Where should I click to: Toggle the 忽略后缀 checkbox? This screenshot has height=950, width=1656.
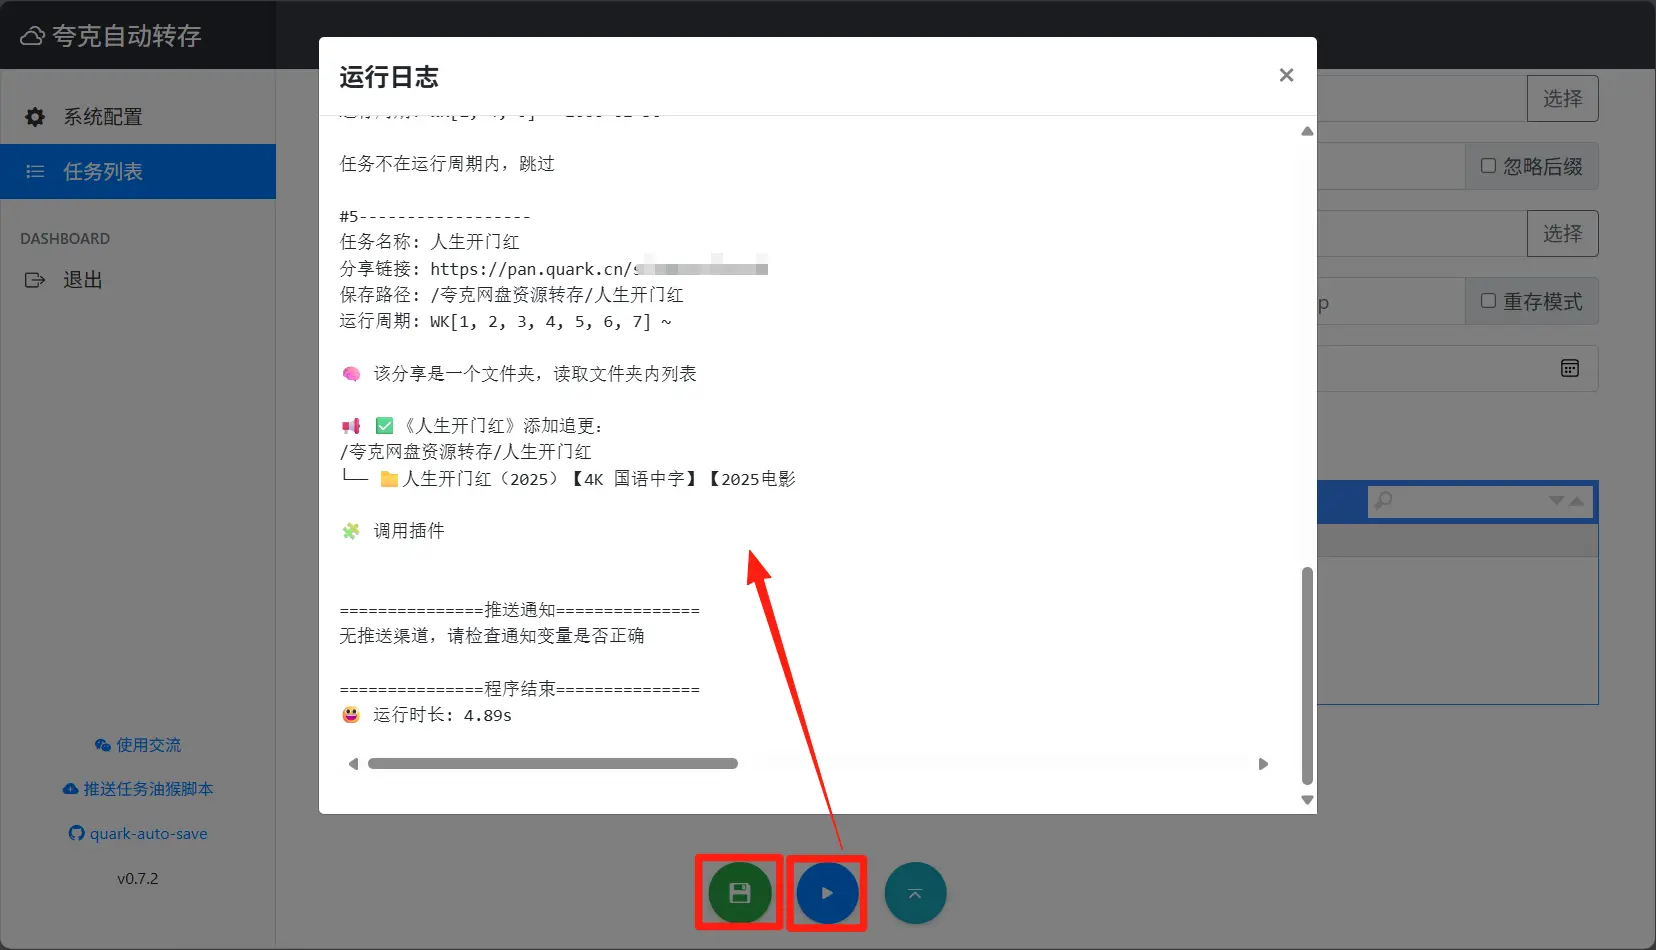(1488, 166)
